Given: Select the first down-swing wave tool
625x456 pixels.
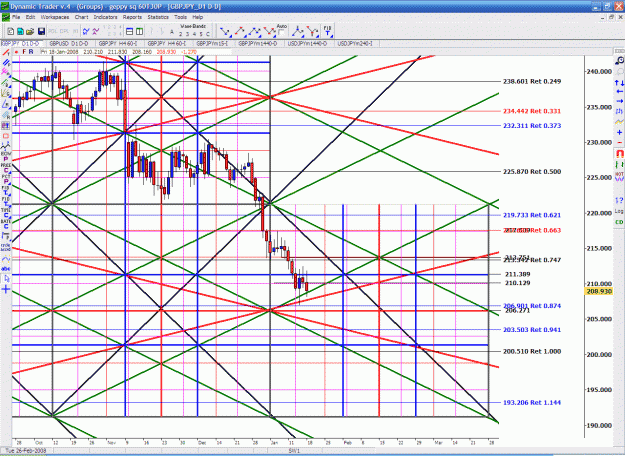Looking at the screenshot, I should click(x=225, y=31).
